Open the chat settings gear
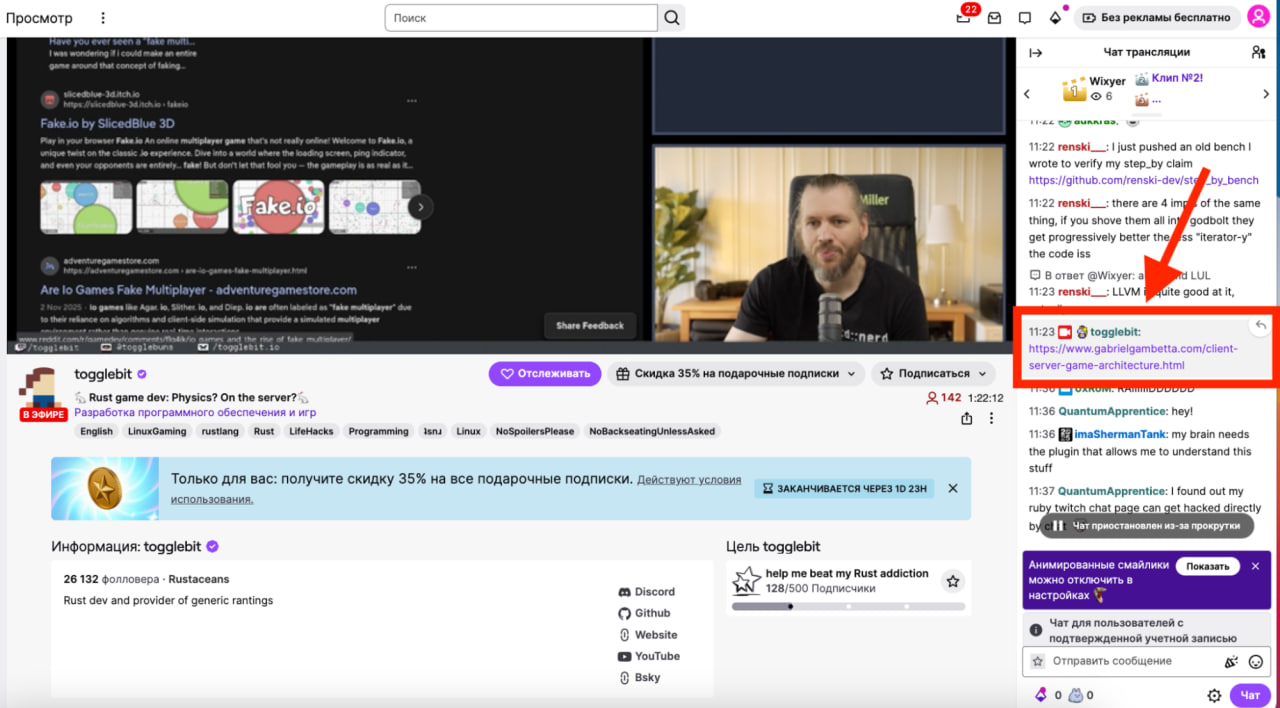 click(1214, 695)
